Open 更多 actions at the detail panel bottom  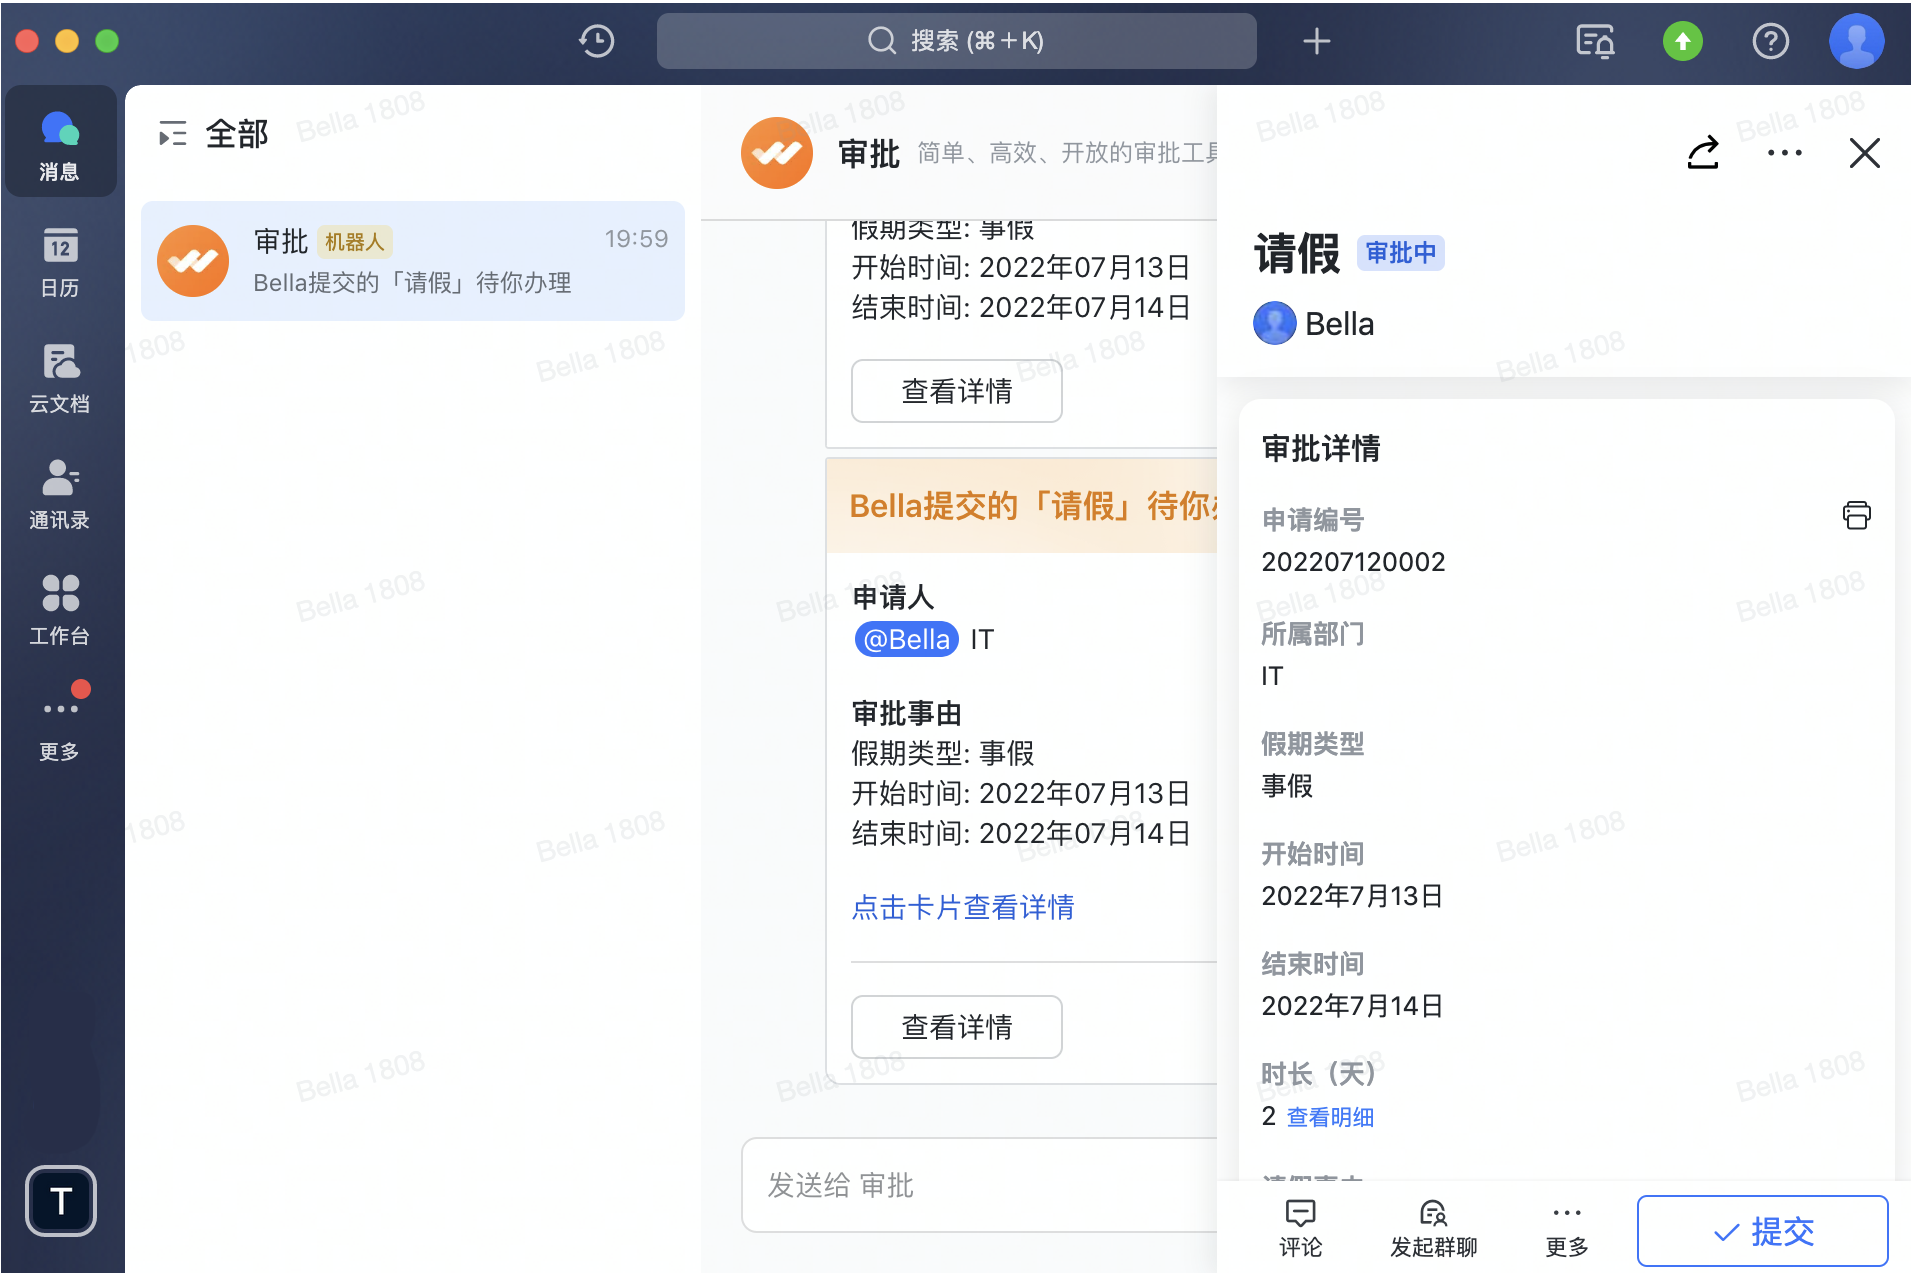[x=1566, y=1228]
